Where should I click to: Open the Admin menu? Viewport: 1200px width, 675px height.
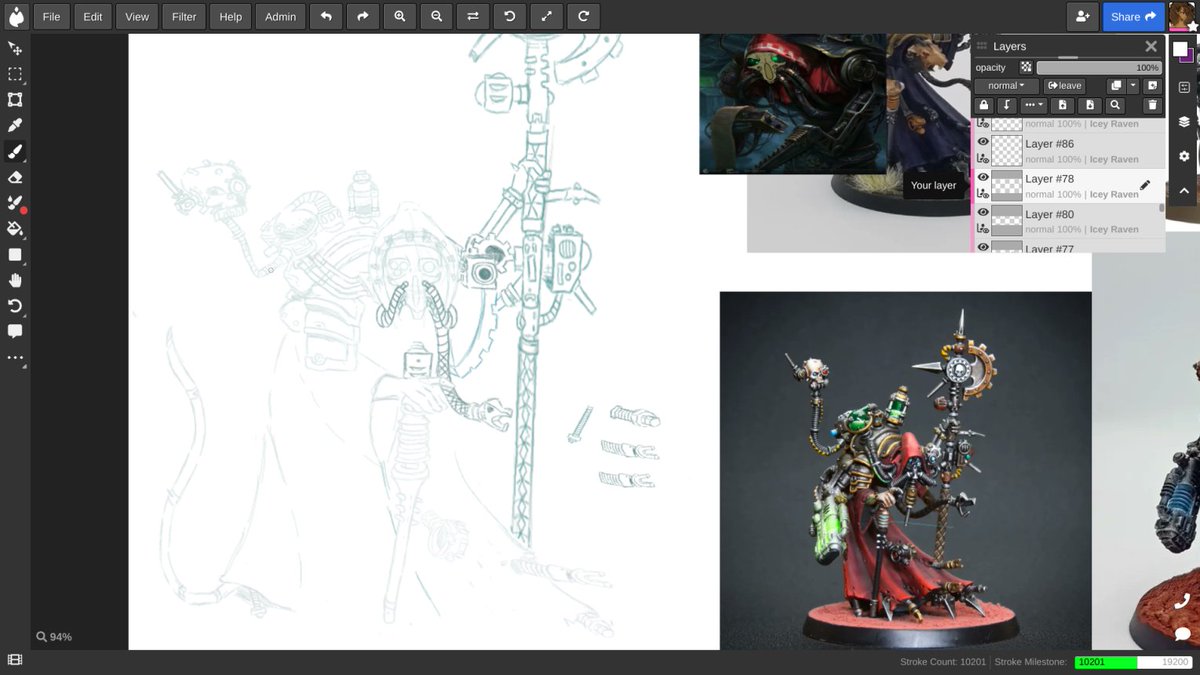click(280, 16)
